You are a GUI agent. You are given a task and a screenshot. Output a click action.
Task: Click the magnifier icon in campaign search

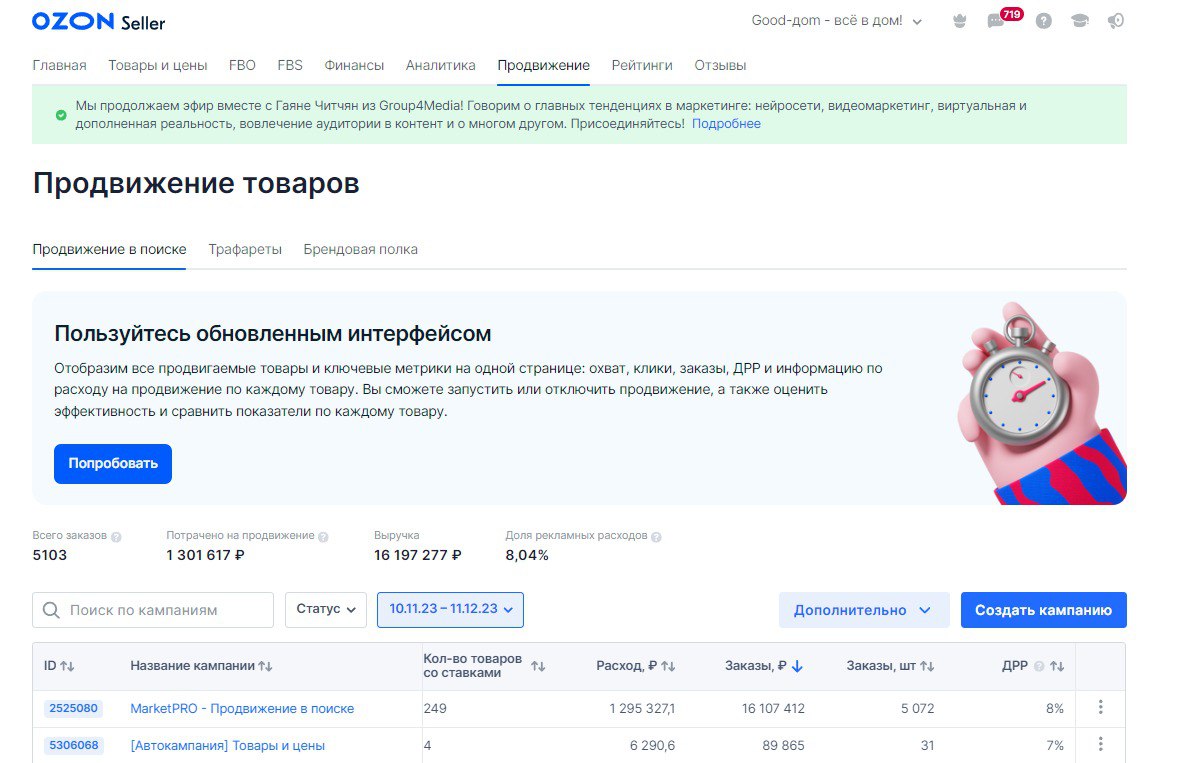(51, 610)
